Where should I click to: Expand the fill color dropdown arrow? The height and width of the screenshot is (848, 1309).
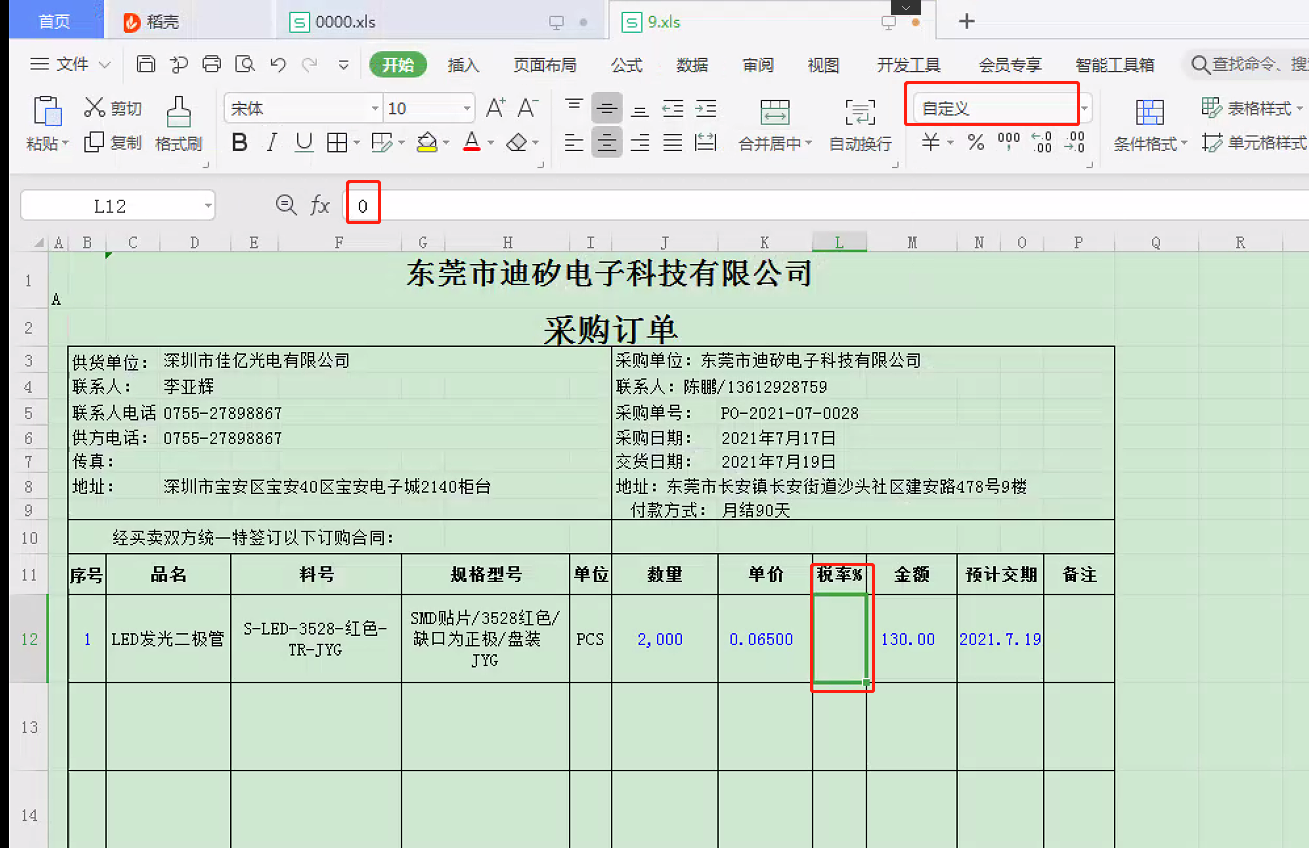click(445, 144)
